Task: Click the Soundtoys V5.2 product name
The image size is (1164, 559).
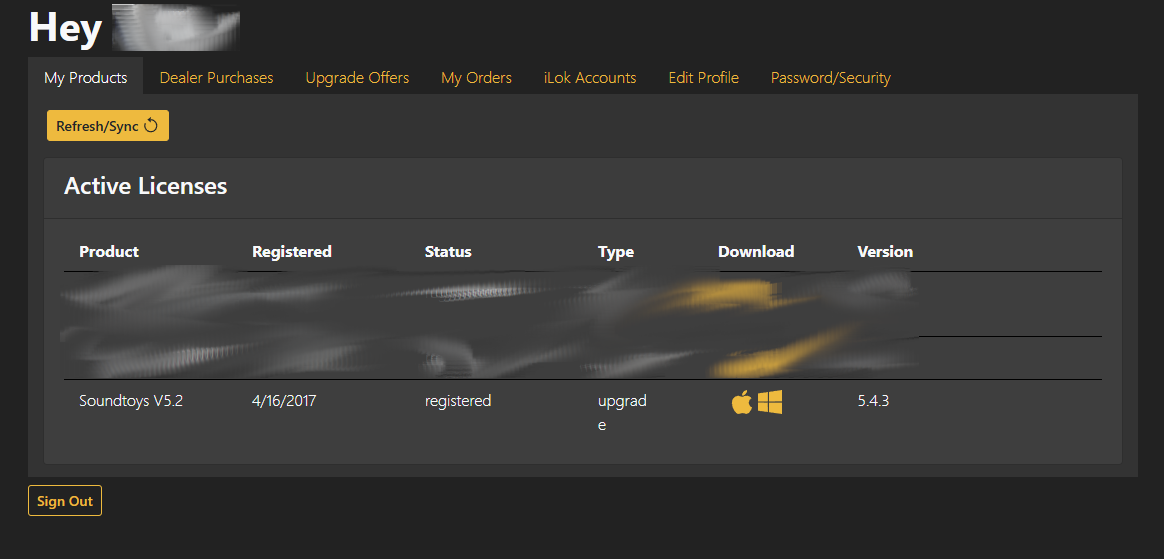Action: 131,401
